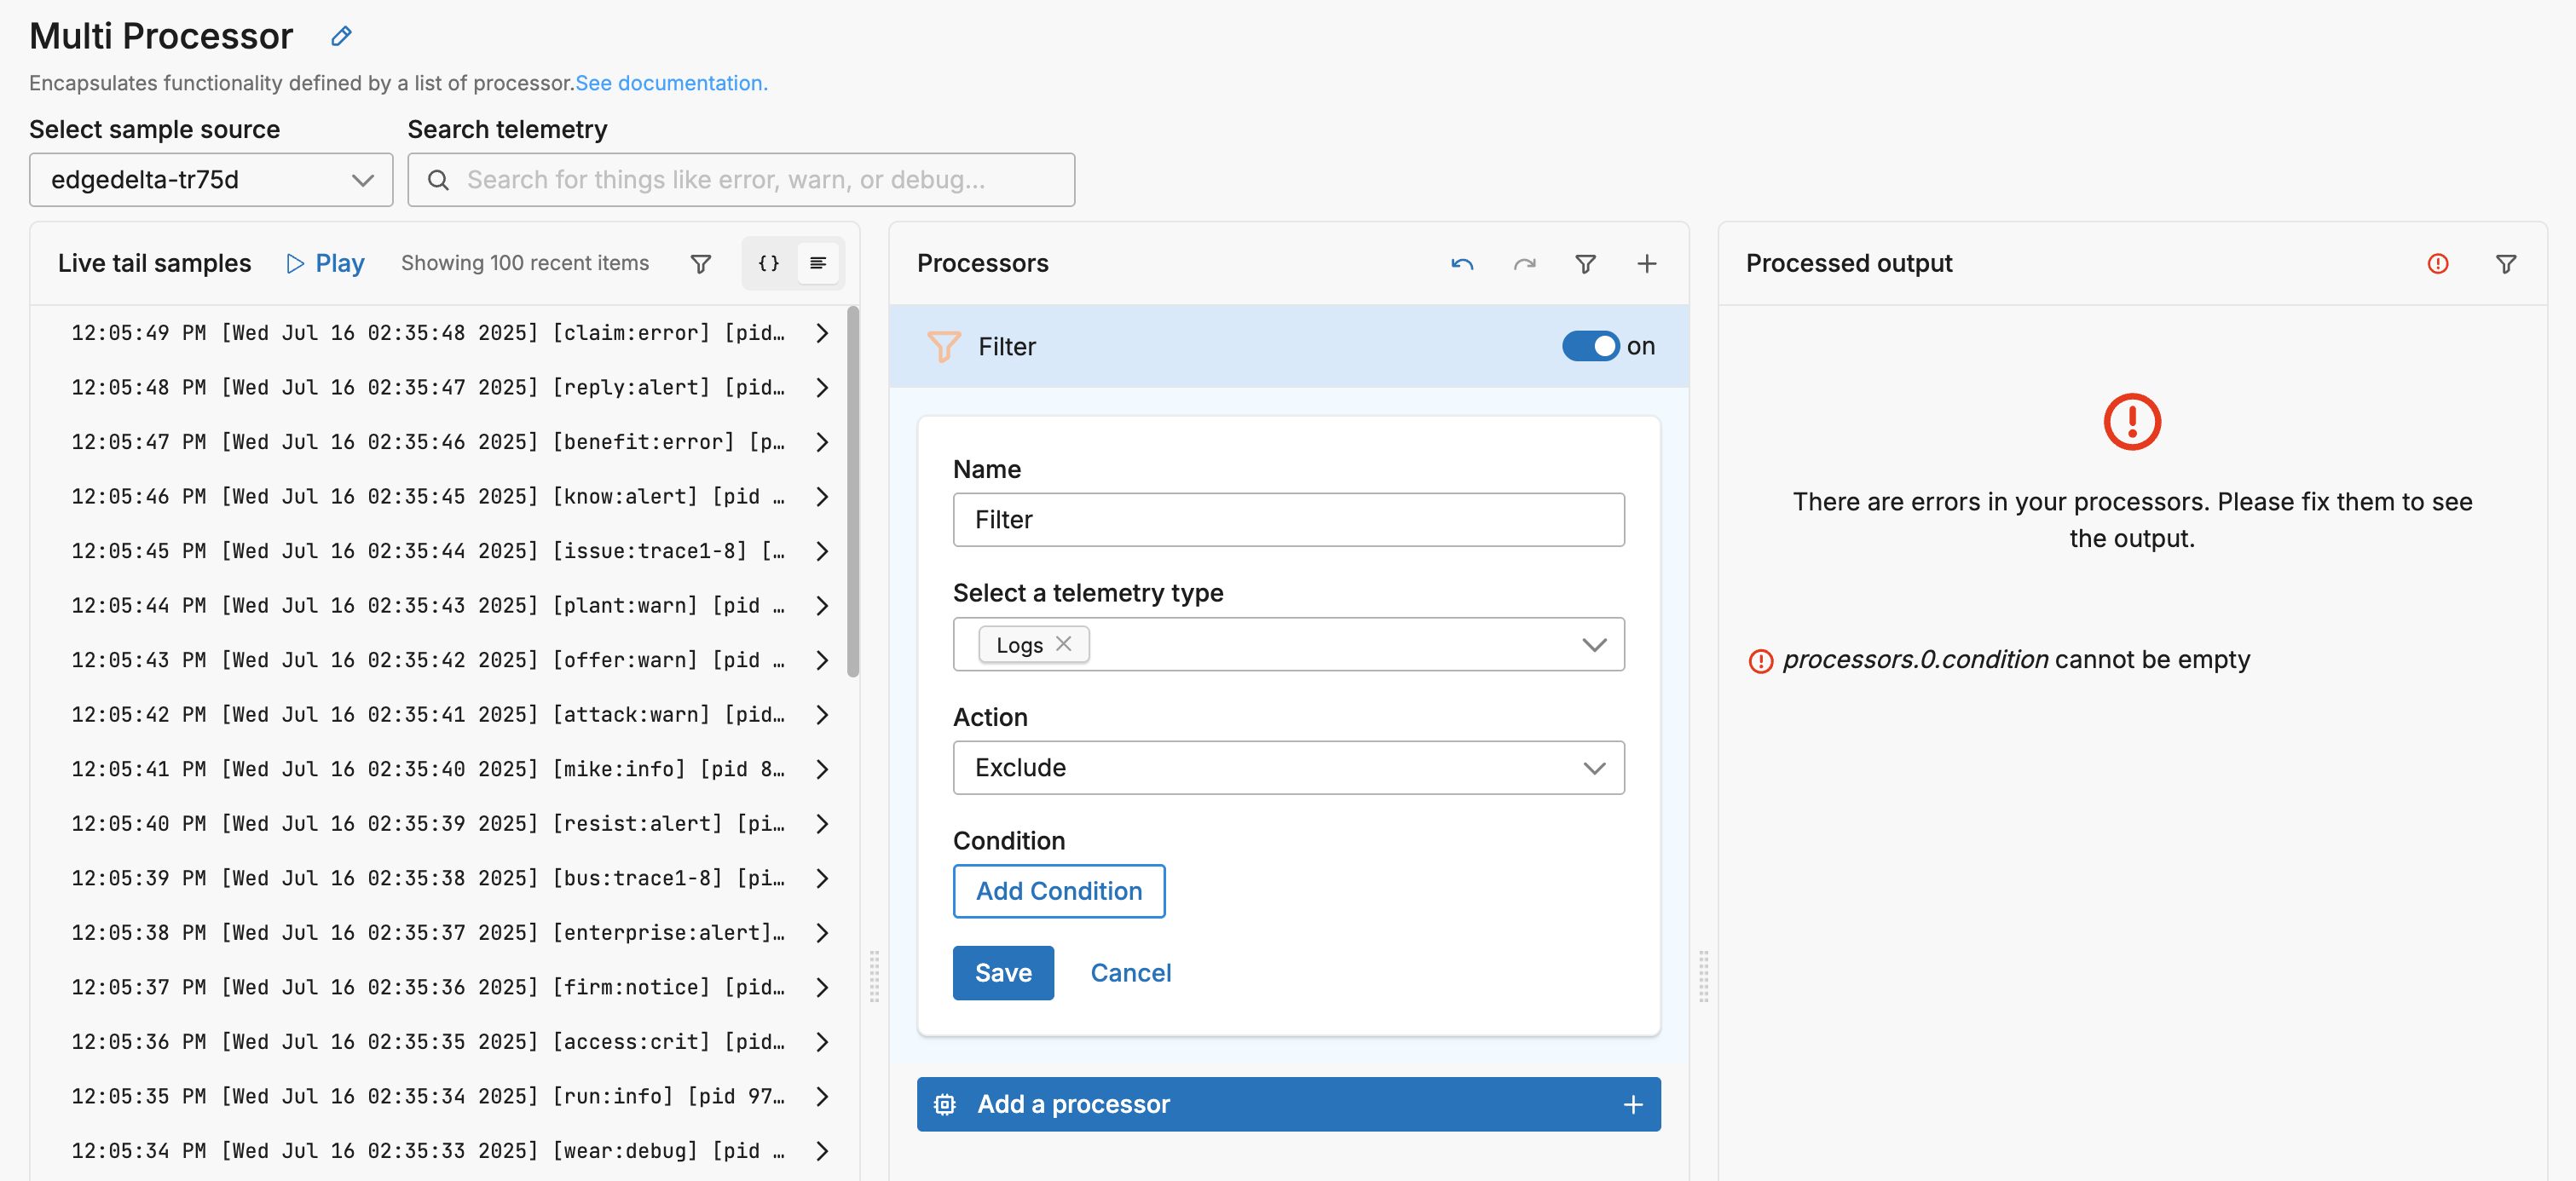Viewport: 2576px width, 1181px height.
Task: Click the resize handle between samples and Processors
Action: [x=874, y=976]
